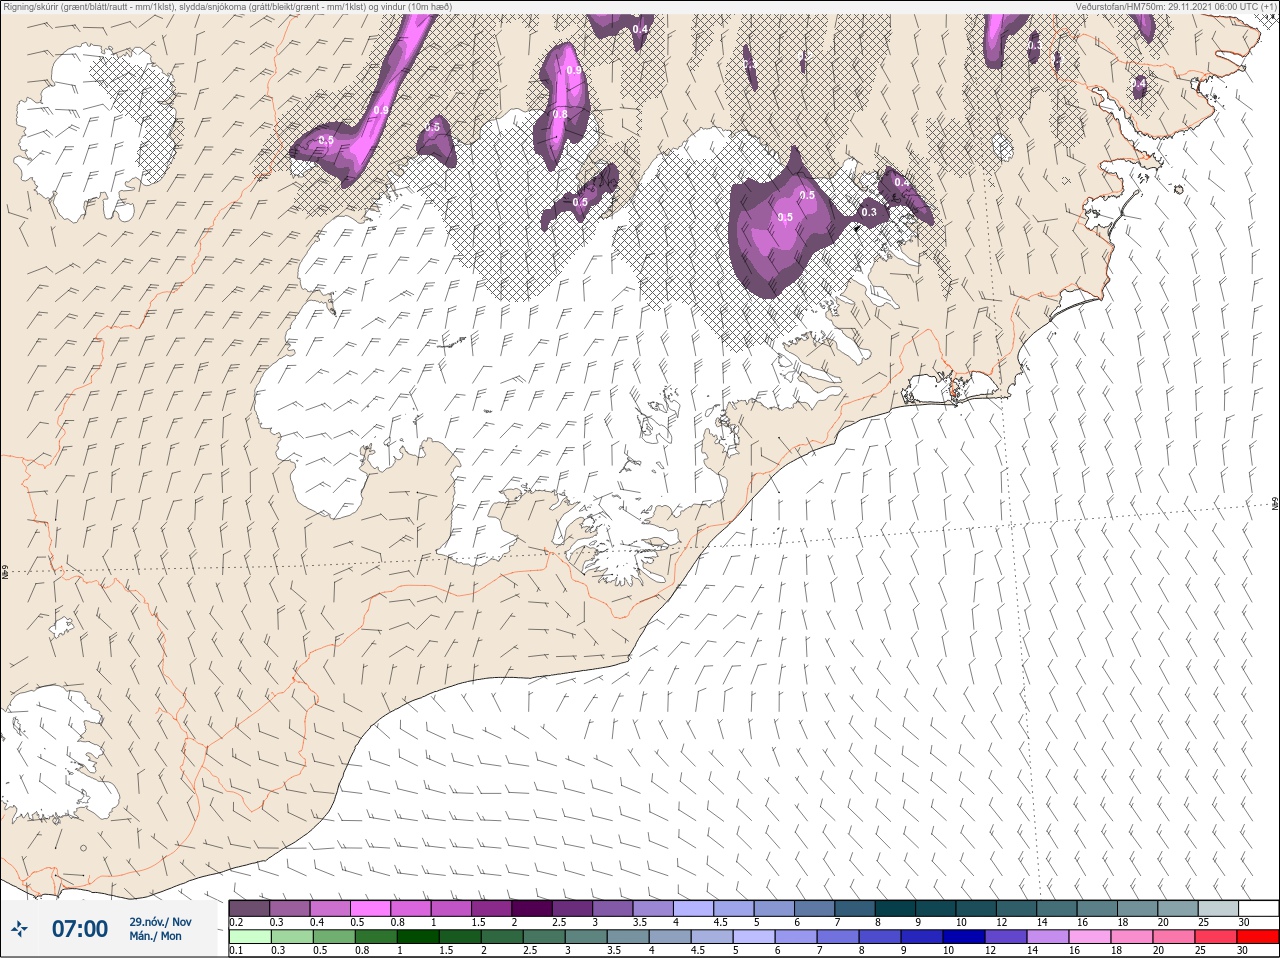Click the '29.nóv./ Nov' date text
The image size is (1280, 958).
coord(160,922)
